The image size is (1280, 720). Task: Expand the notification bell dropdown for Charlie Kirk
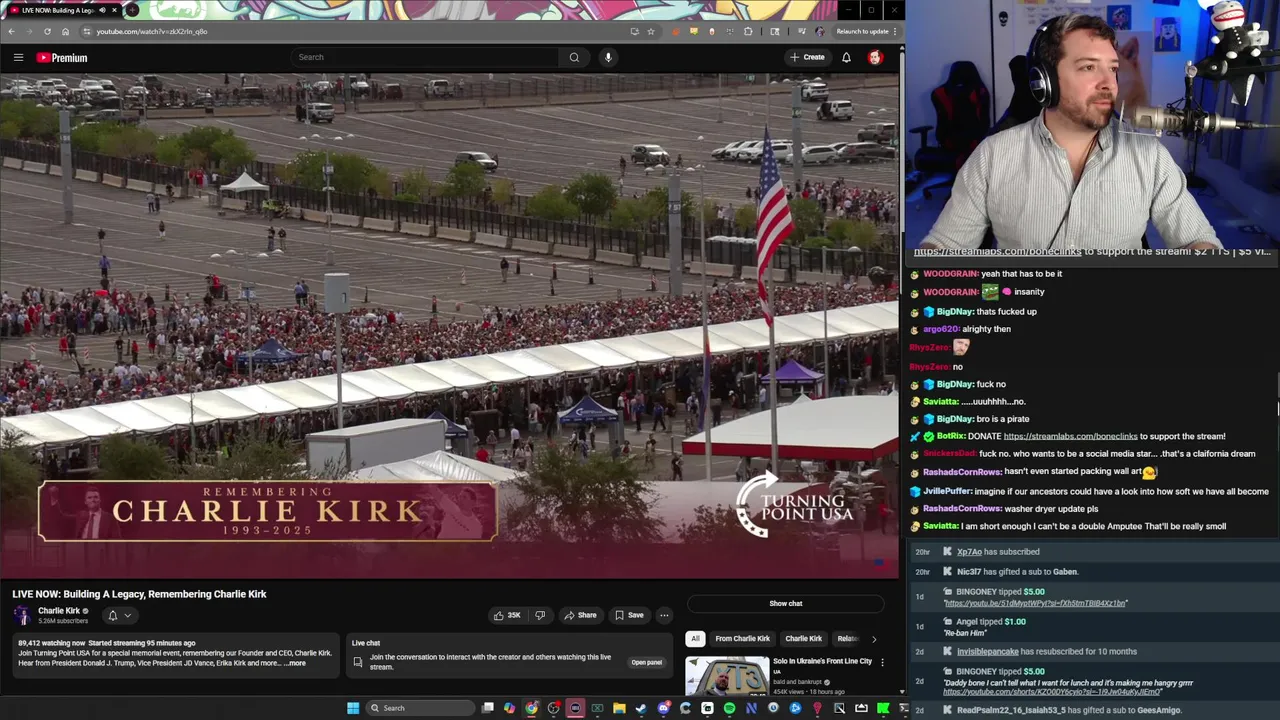click(x=118, y=615)
